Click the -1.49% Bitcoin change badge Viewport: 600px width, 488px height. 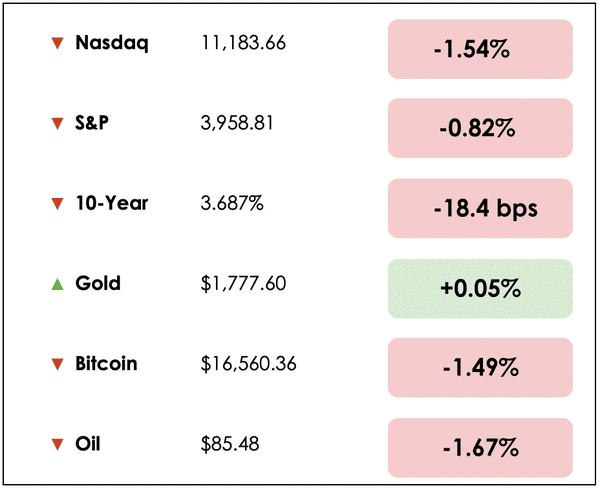point(480,368)
